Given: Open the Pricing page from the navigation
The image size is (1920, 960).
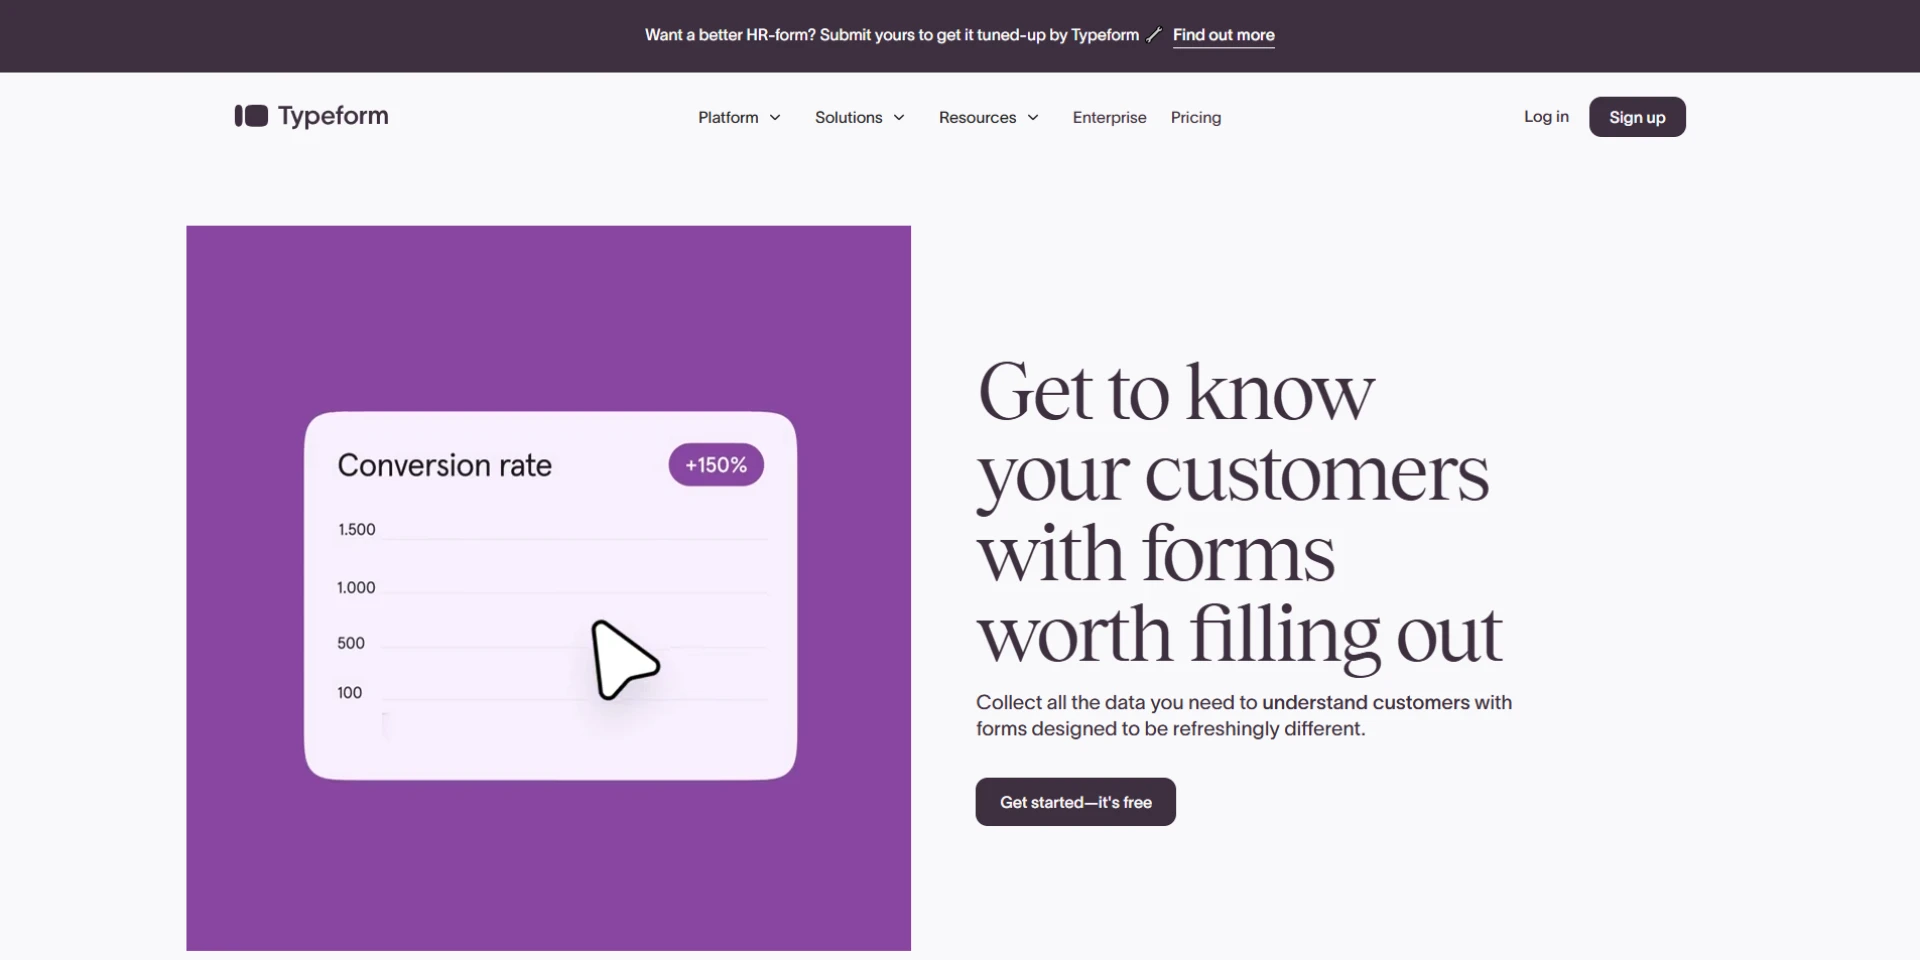Looking at the screenshot, I should (x=1196, y=117).
